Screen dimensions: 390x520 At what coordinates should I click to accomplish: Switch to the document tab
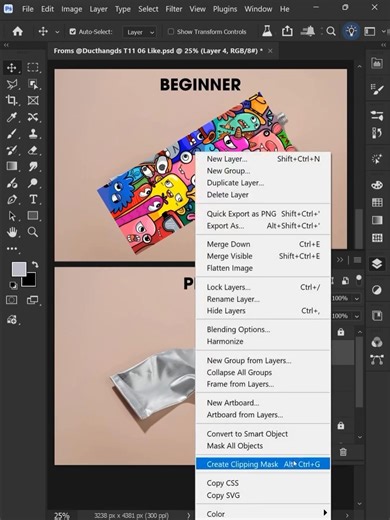point(158,51)
